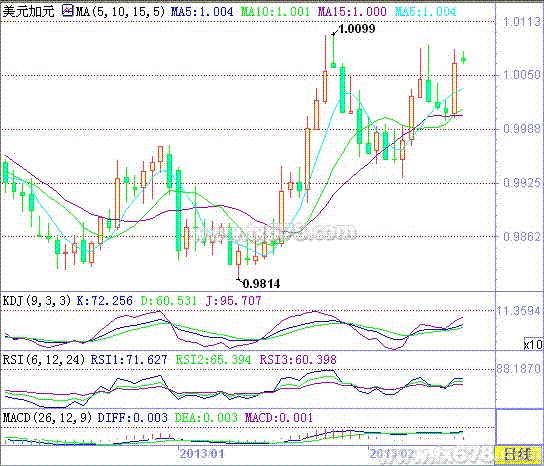Click the RSI1:71.627 value
Viewport: 544px width, 466px height.
click(129, 359)
